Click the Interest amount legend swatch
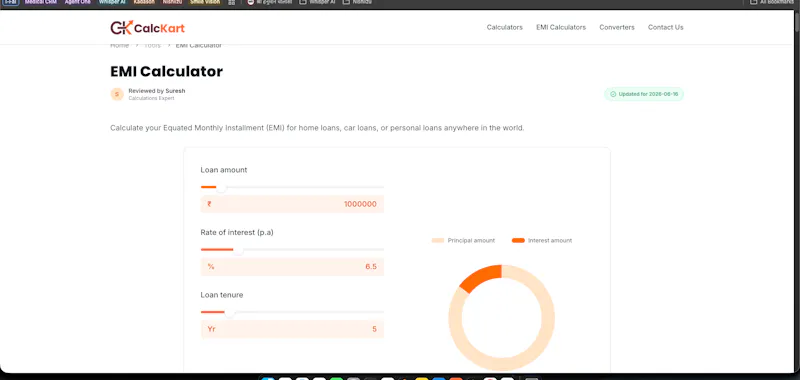The width and height of the screenshot is (800, 380). 518,240
